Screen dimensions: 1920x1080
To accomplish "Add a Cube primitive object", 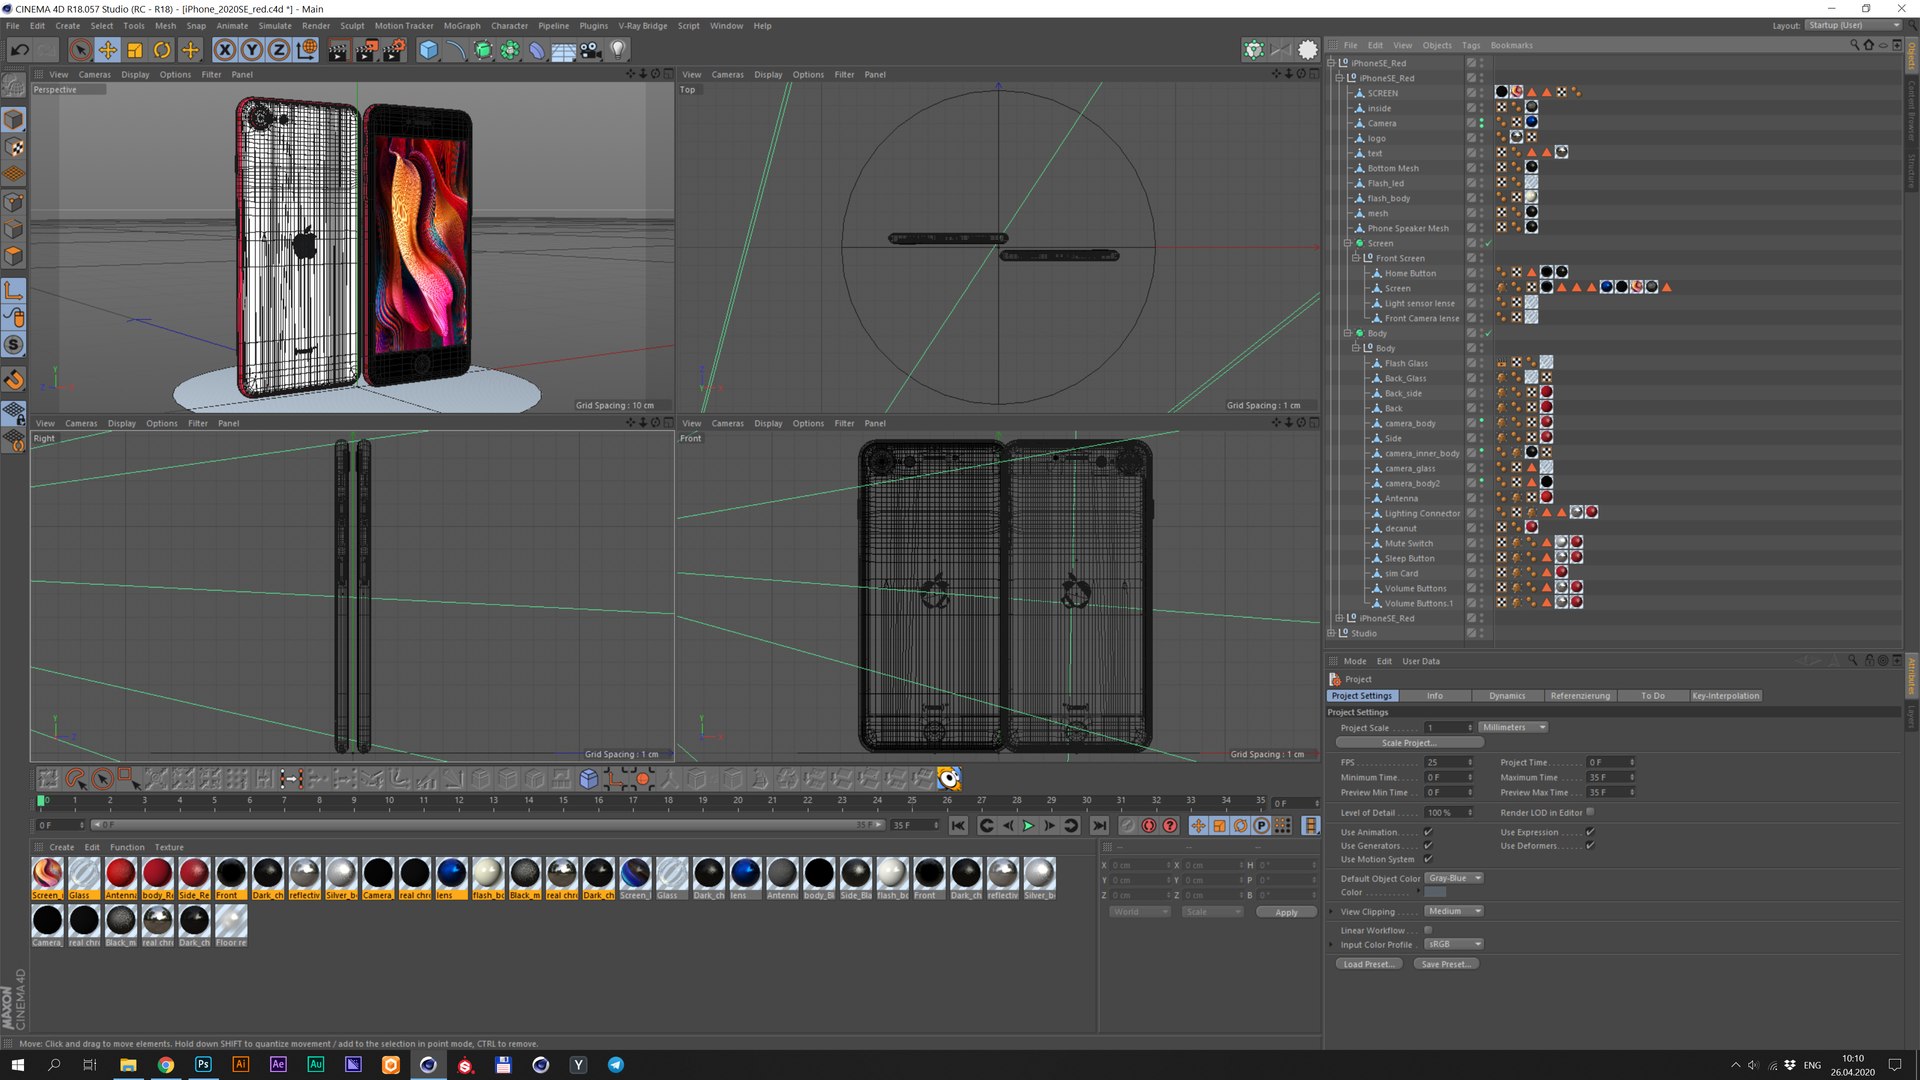I will [x=429, y=49].
